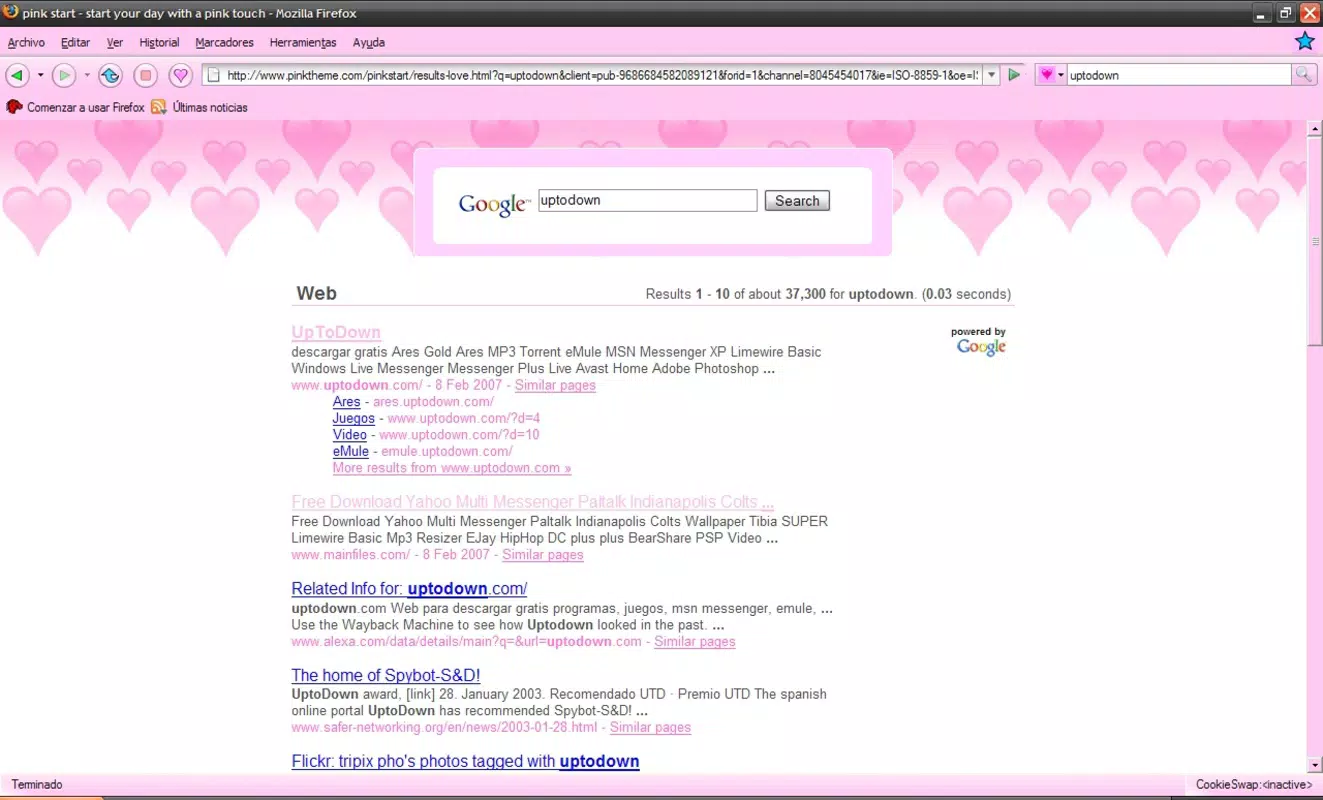Click the www.uptodown.com/?d=4 URL text
Viewport: 1323px width, 800px height.
464,418
